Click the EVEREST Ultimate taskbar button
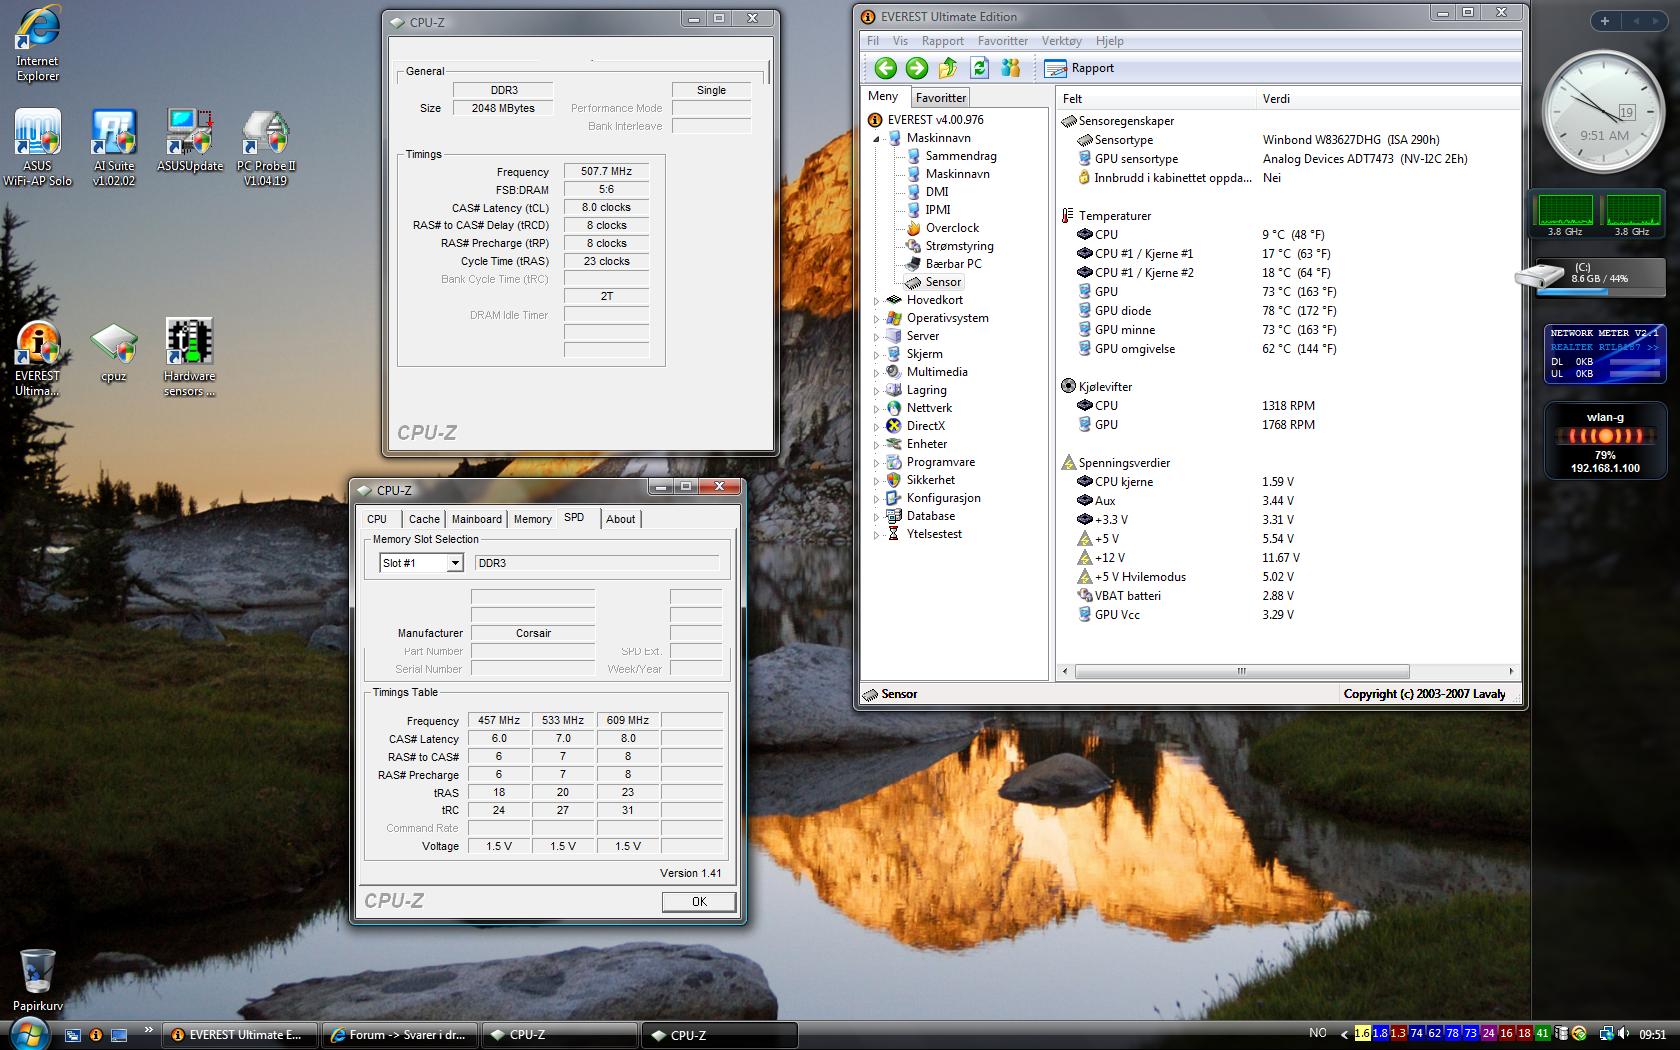The image size is (1680, 1050). (239, 1035)
